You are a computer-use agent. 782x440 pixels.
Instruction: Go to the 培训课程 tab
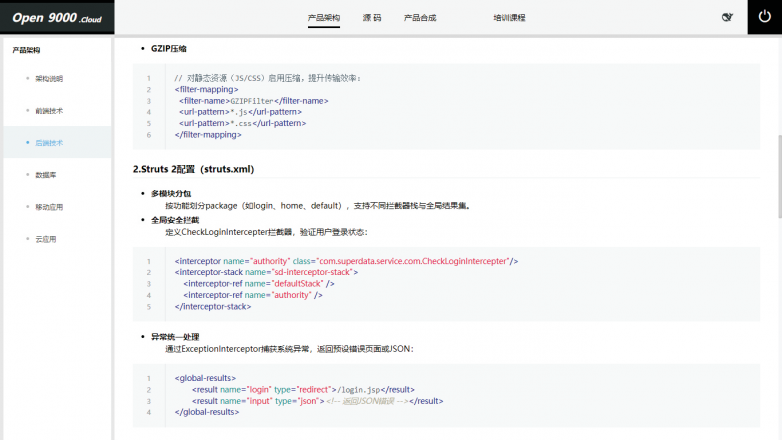509,18
